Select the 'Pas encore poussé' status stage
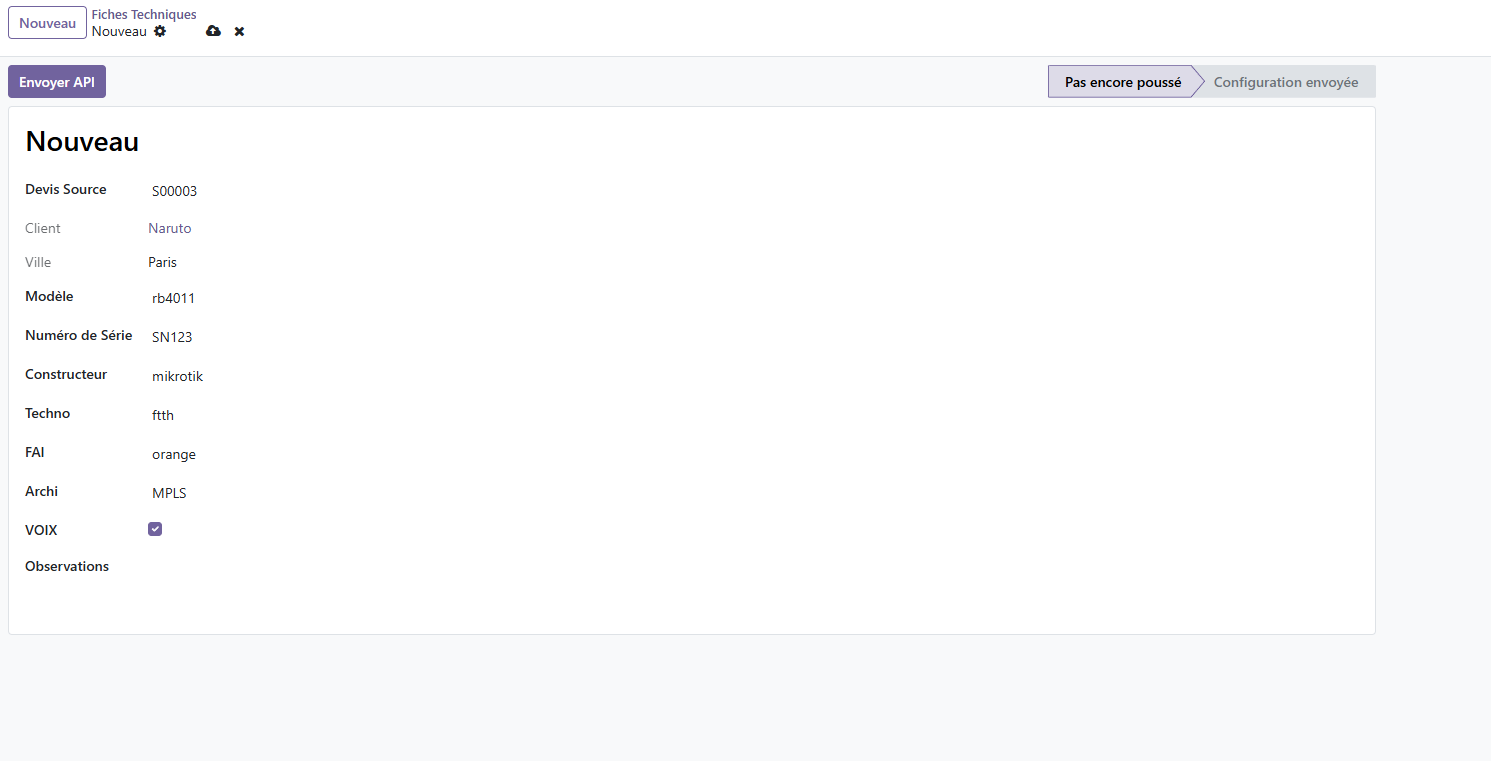 [1122, 82]
